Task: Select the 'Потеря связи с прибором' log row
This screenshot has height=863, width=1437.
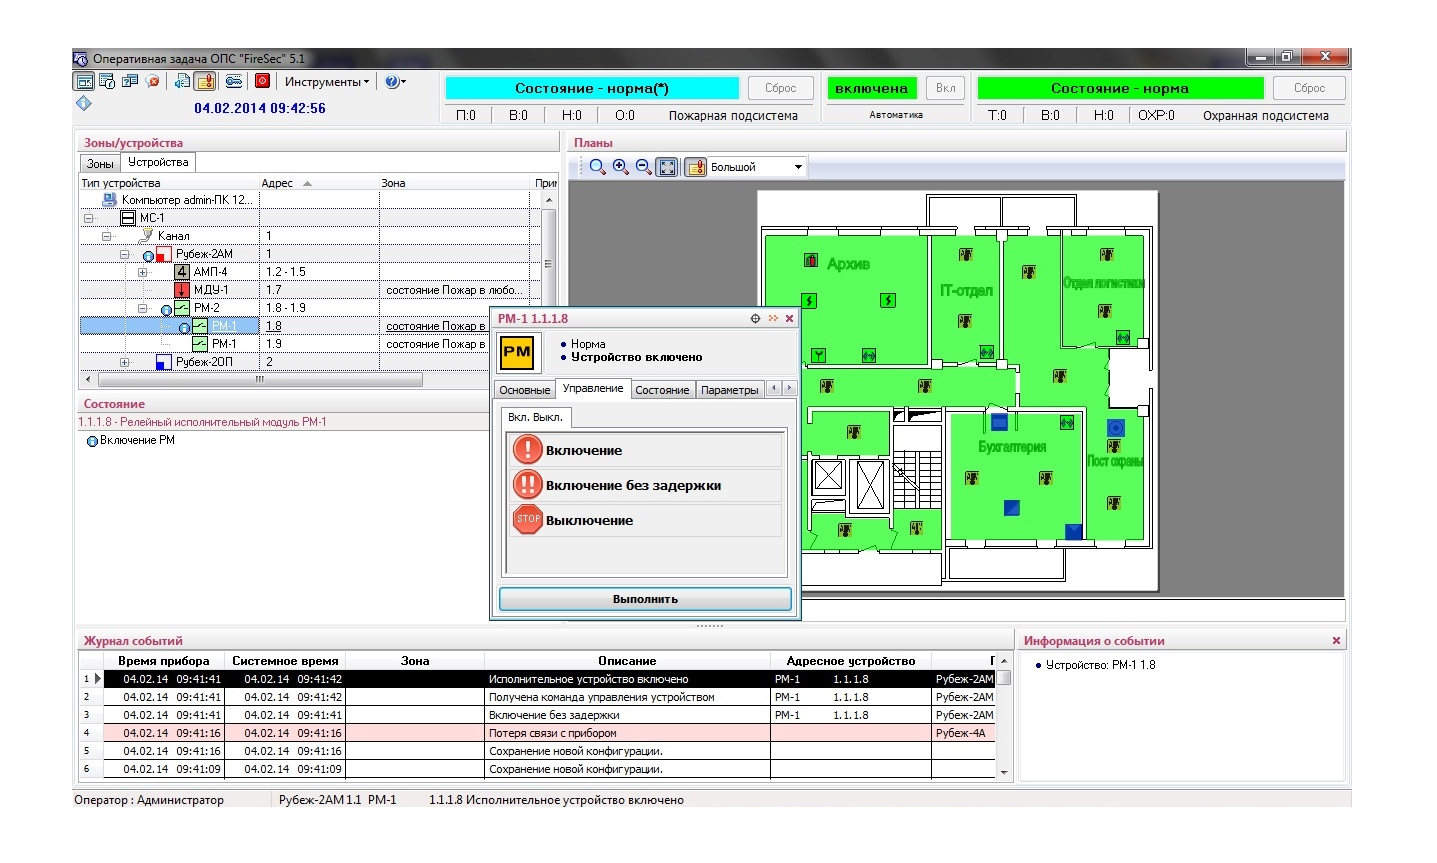Action: point(552,733)
